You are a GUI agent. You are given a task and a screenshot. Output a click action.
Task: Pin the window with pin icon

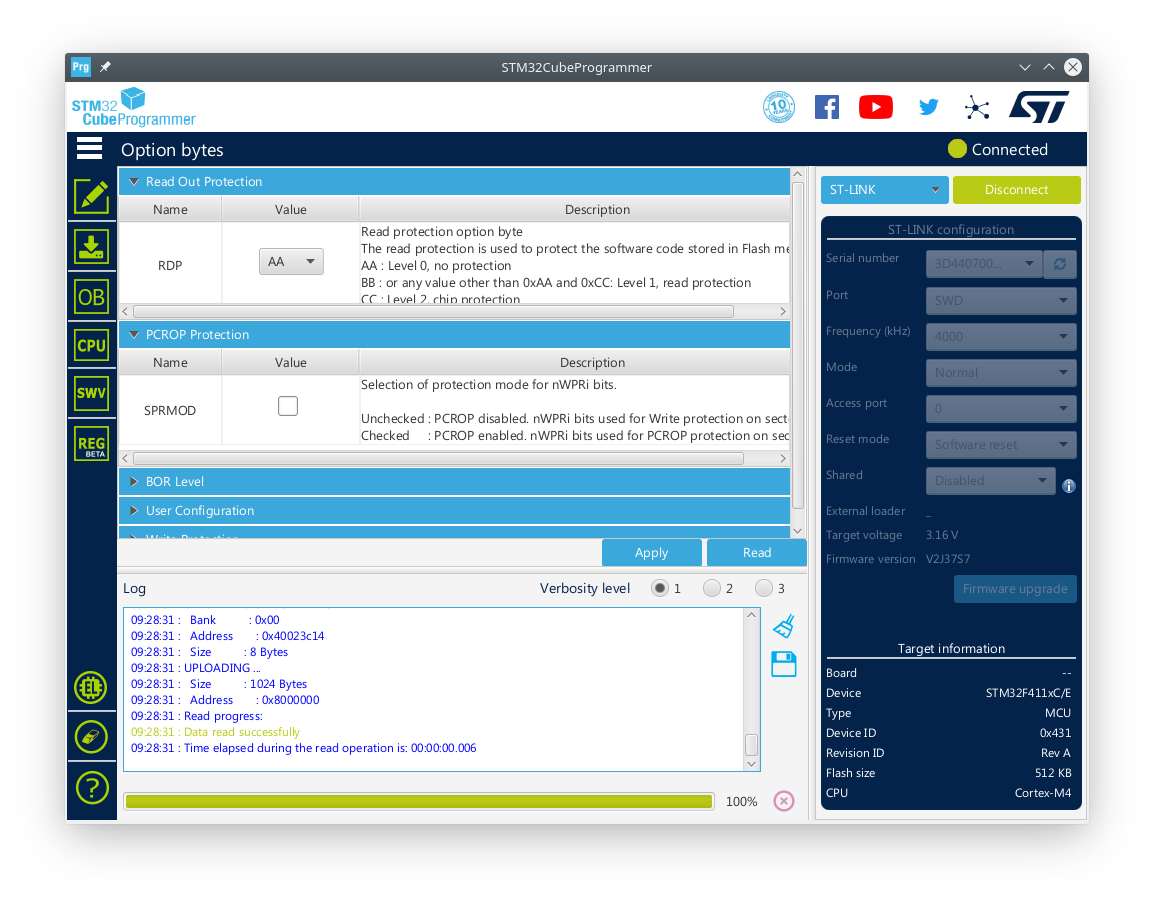tap(105, 67)
